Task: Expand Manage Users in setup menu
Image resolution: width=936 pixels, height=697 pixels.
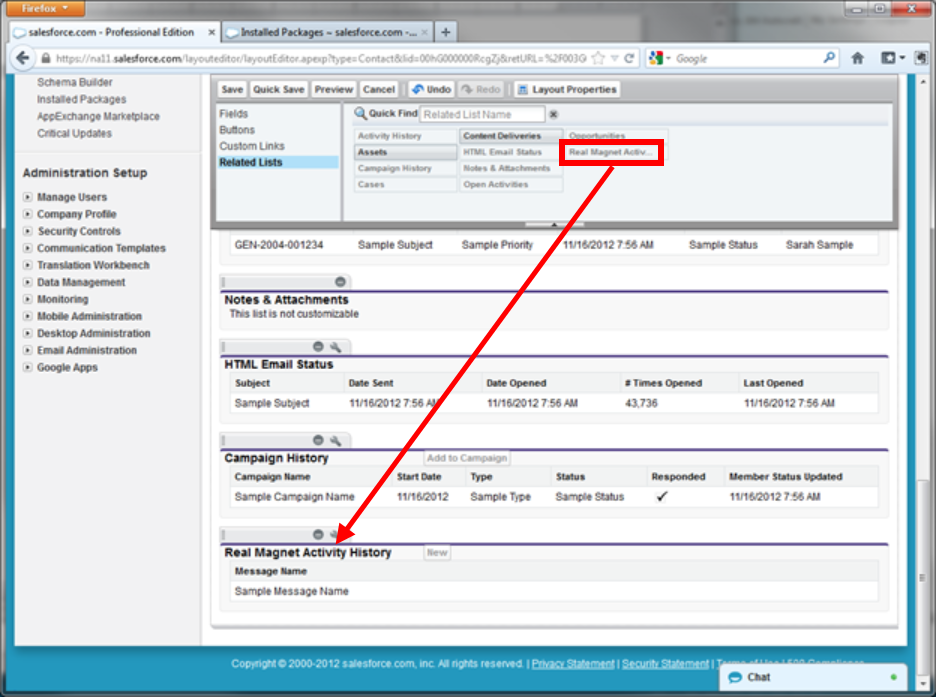Action: [27, 197]
